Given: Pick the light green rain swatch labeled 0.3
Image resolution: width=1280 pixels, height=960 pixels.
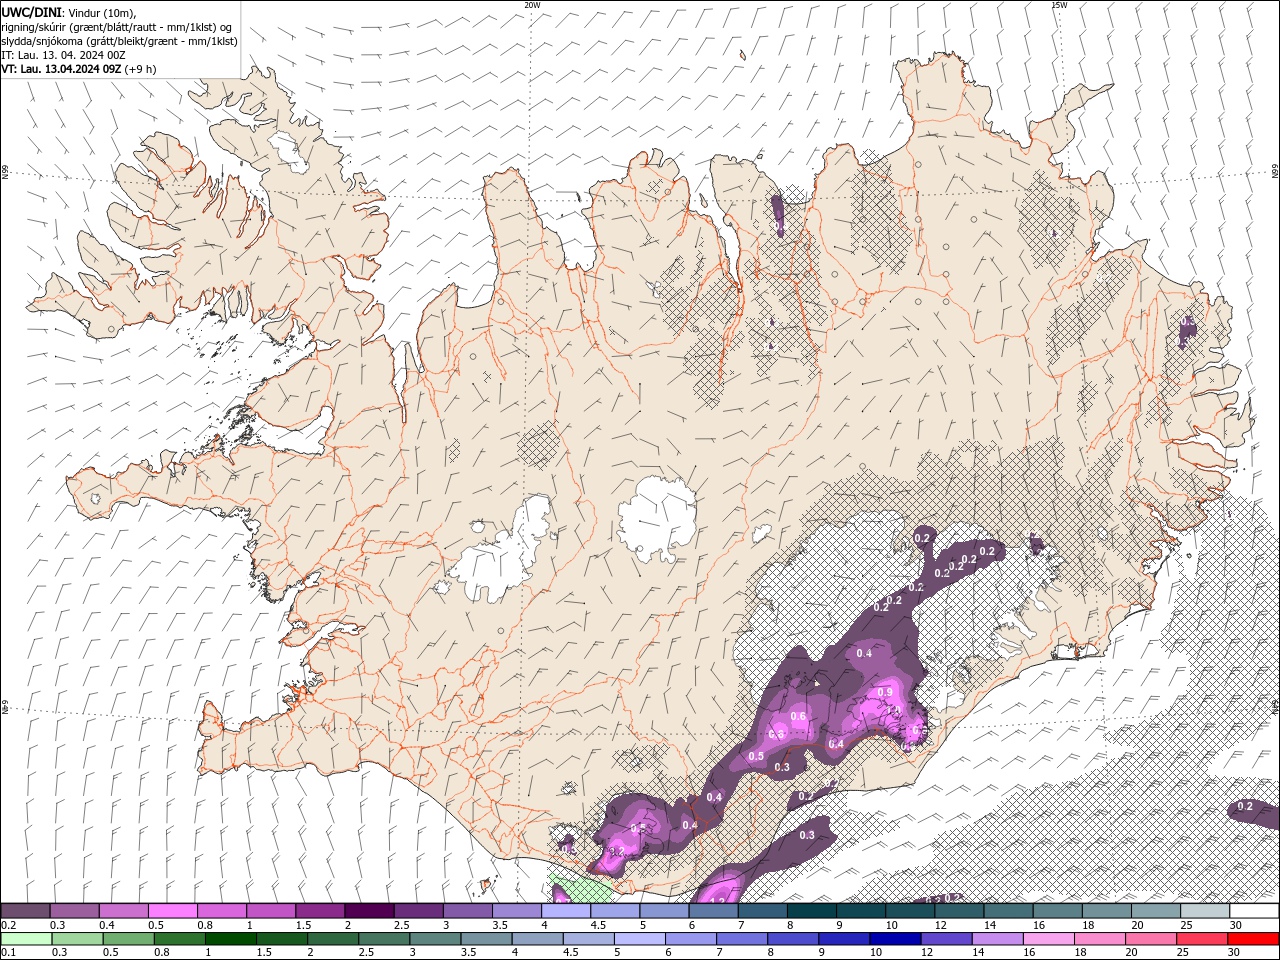Looking at the screenshot, I should tap(77, 939).
